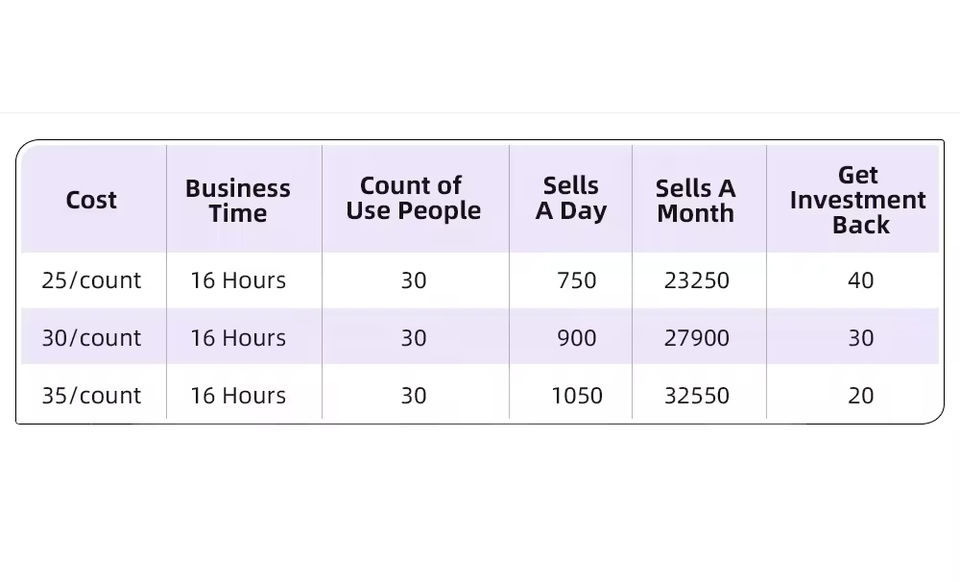Click the 40 investment back value
Viewport: 960px width, 582px height.
tap(861, 281)
